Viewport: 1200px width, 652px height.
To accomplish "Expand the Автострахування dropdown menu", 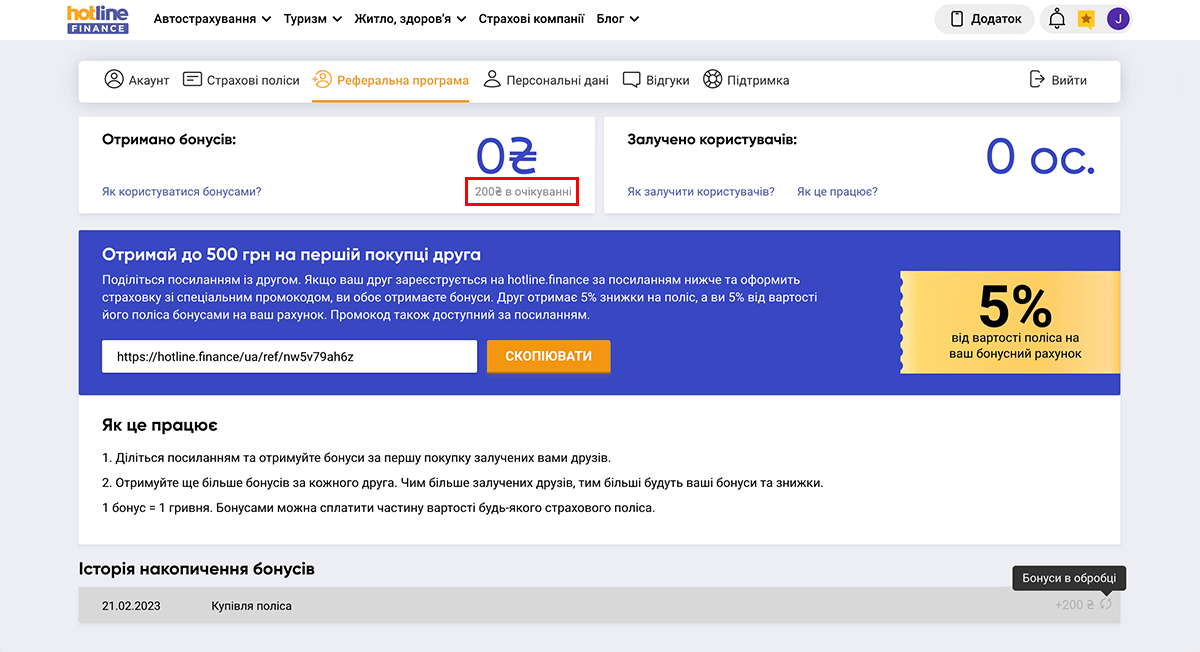I will 212,19.
